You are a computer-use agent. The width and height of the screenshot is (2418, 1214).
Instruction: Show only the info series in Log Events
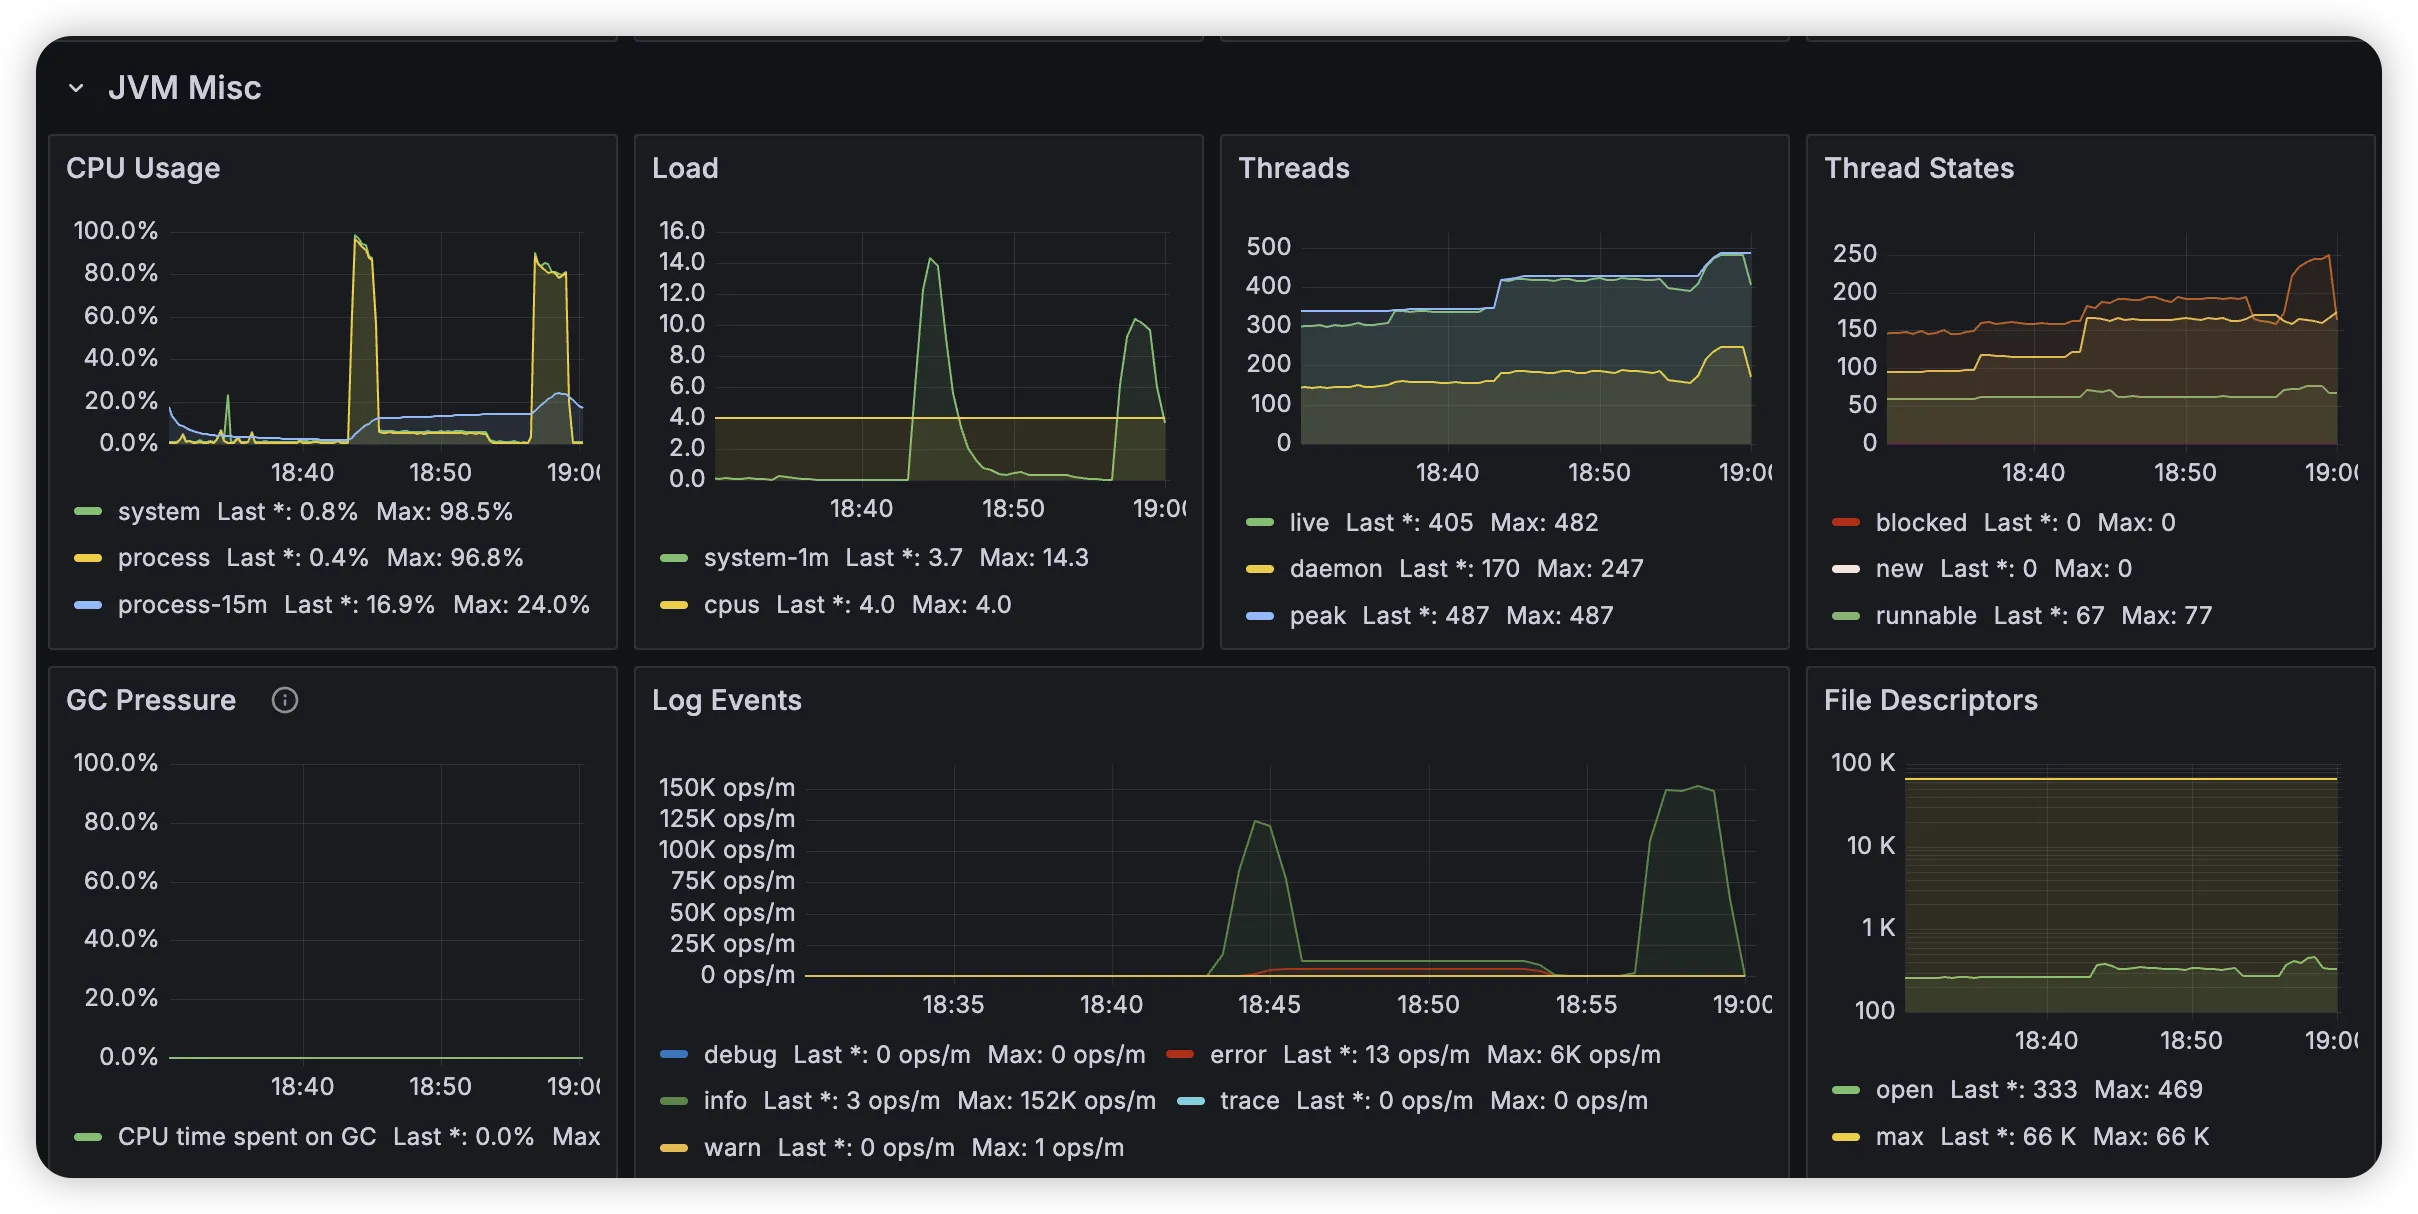725,1101
